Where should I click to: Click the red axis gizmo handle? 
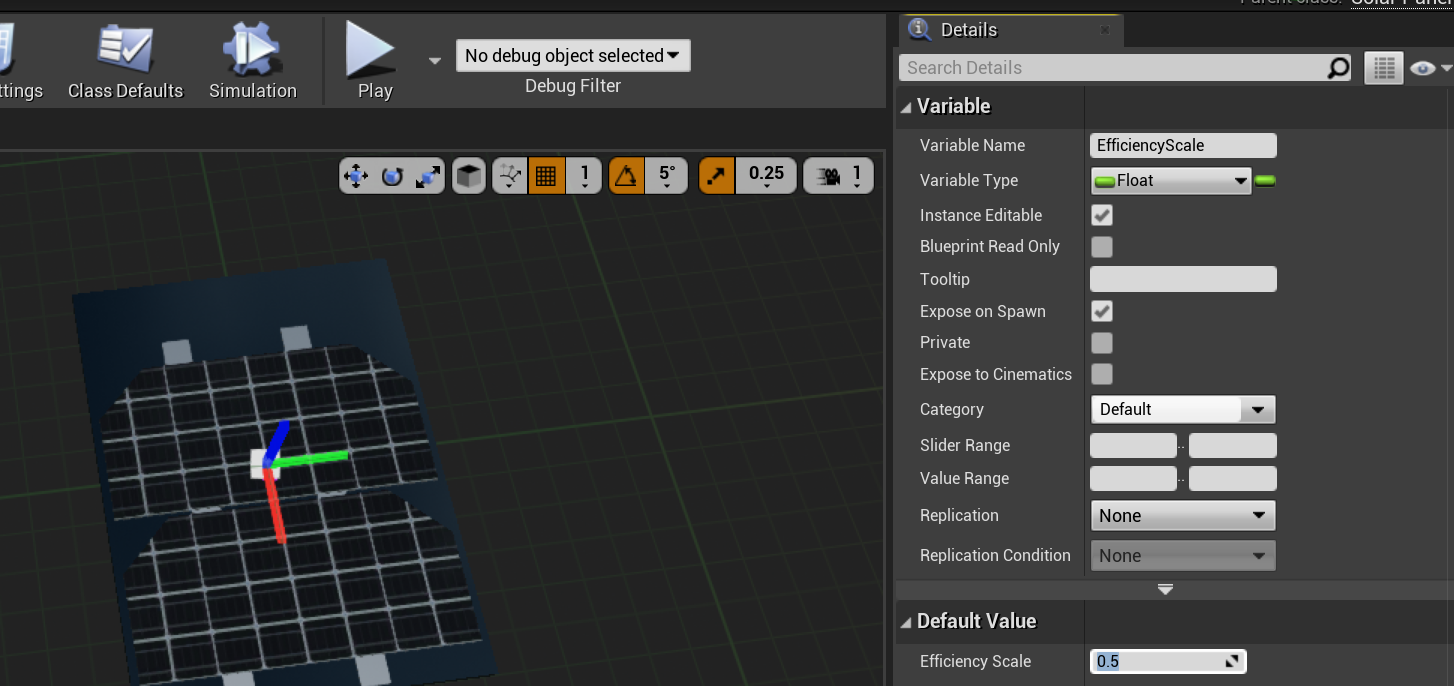275,507
